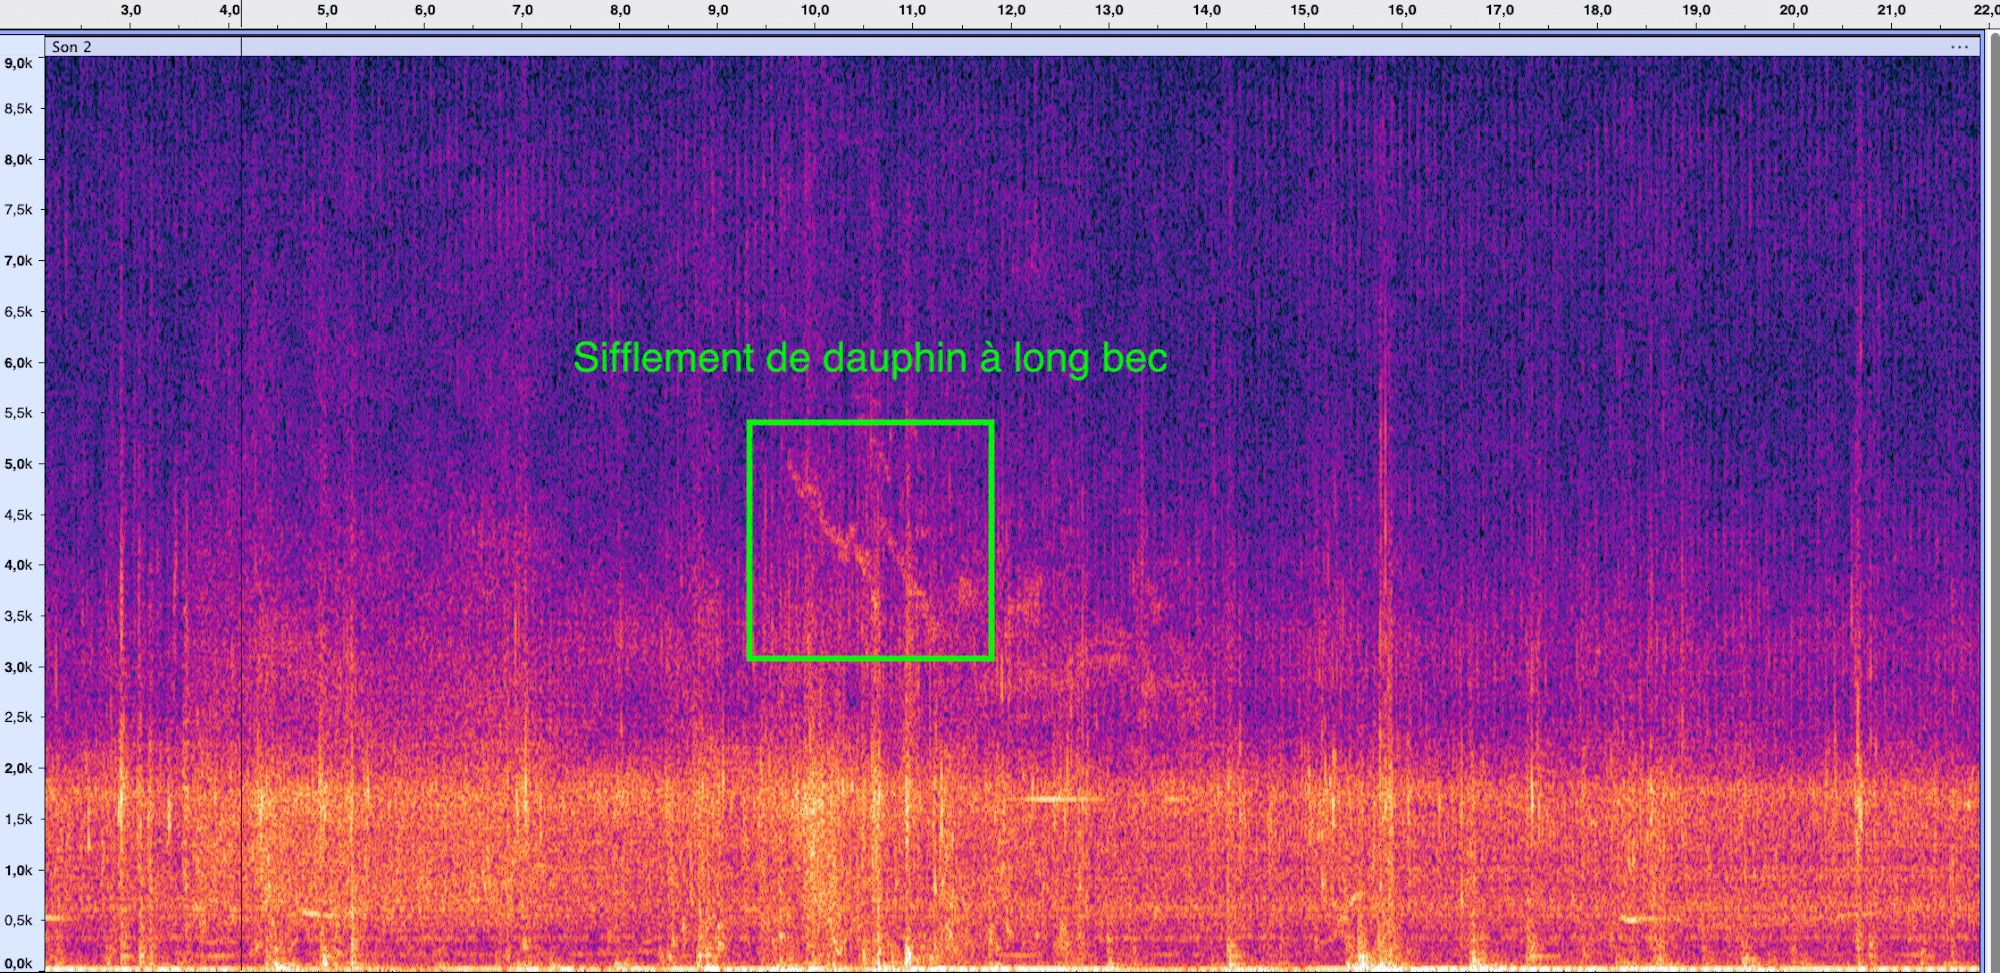Select the "Son 2" clip title
This screenshot has width=2000, height=973.
[72, 47]
